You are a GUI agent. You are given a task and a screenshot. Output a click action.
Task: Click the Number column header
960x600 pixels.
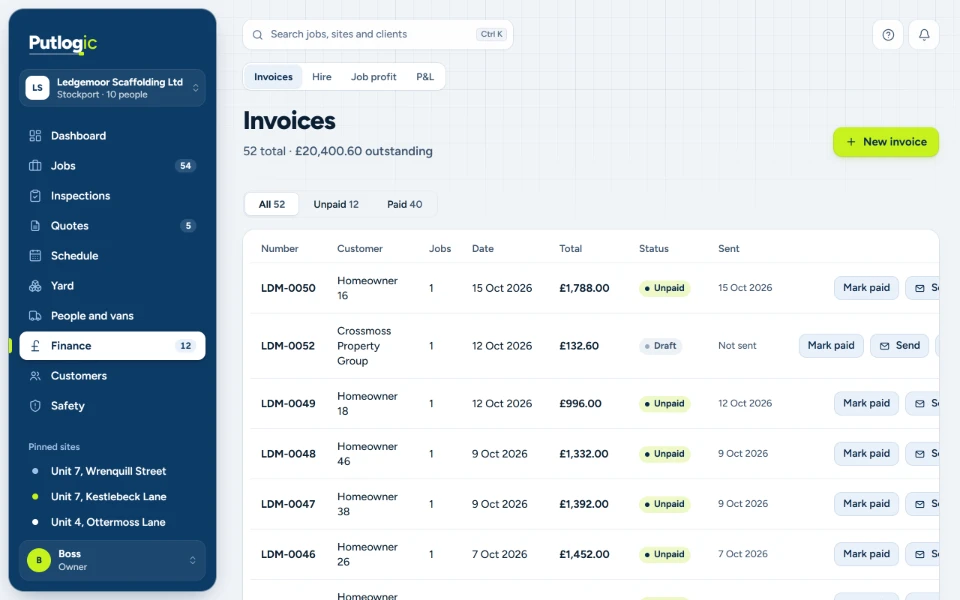click(280, 249)
